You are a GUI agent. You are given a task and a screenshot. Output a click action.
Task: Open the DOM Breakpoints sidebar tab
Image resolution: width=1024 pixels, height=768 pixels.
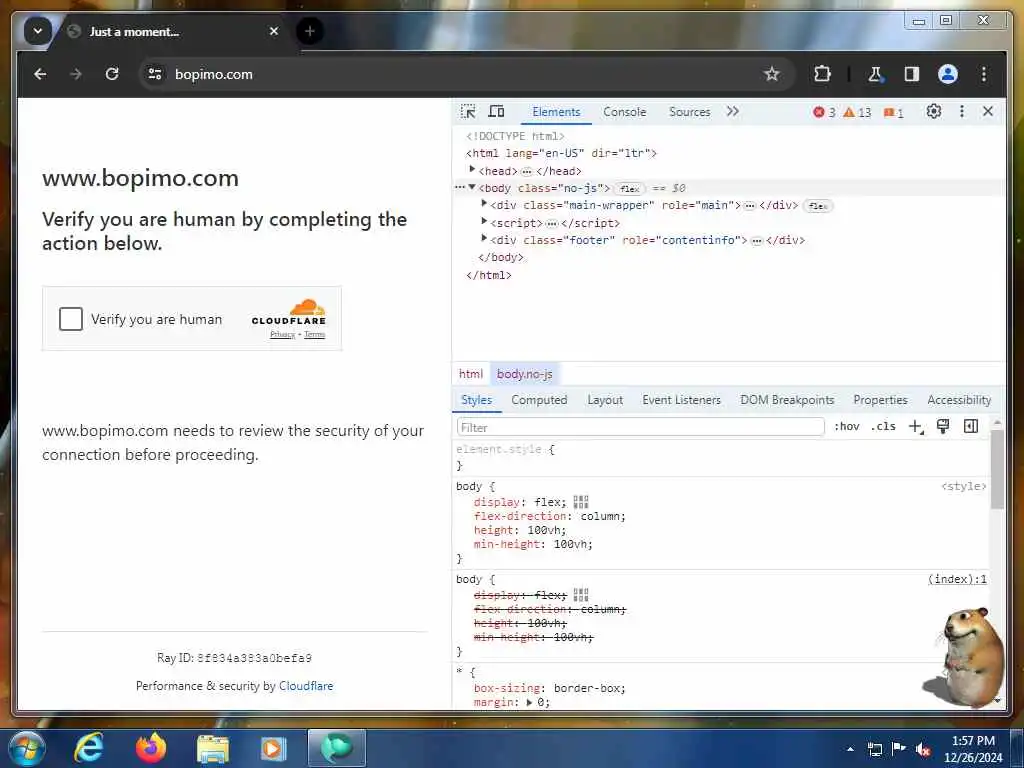point(787,400)
